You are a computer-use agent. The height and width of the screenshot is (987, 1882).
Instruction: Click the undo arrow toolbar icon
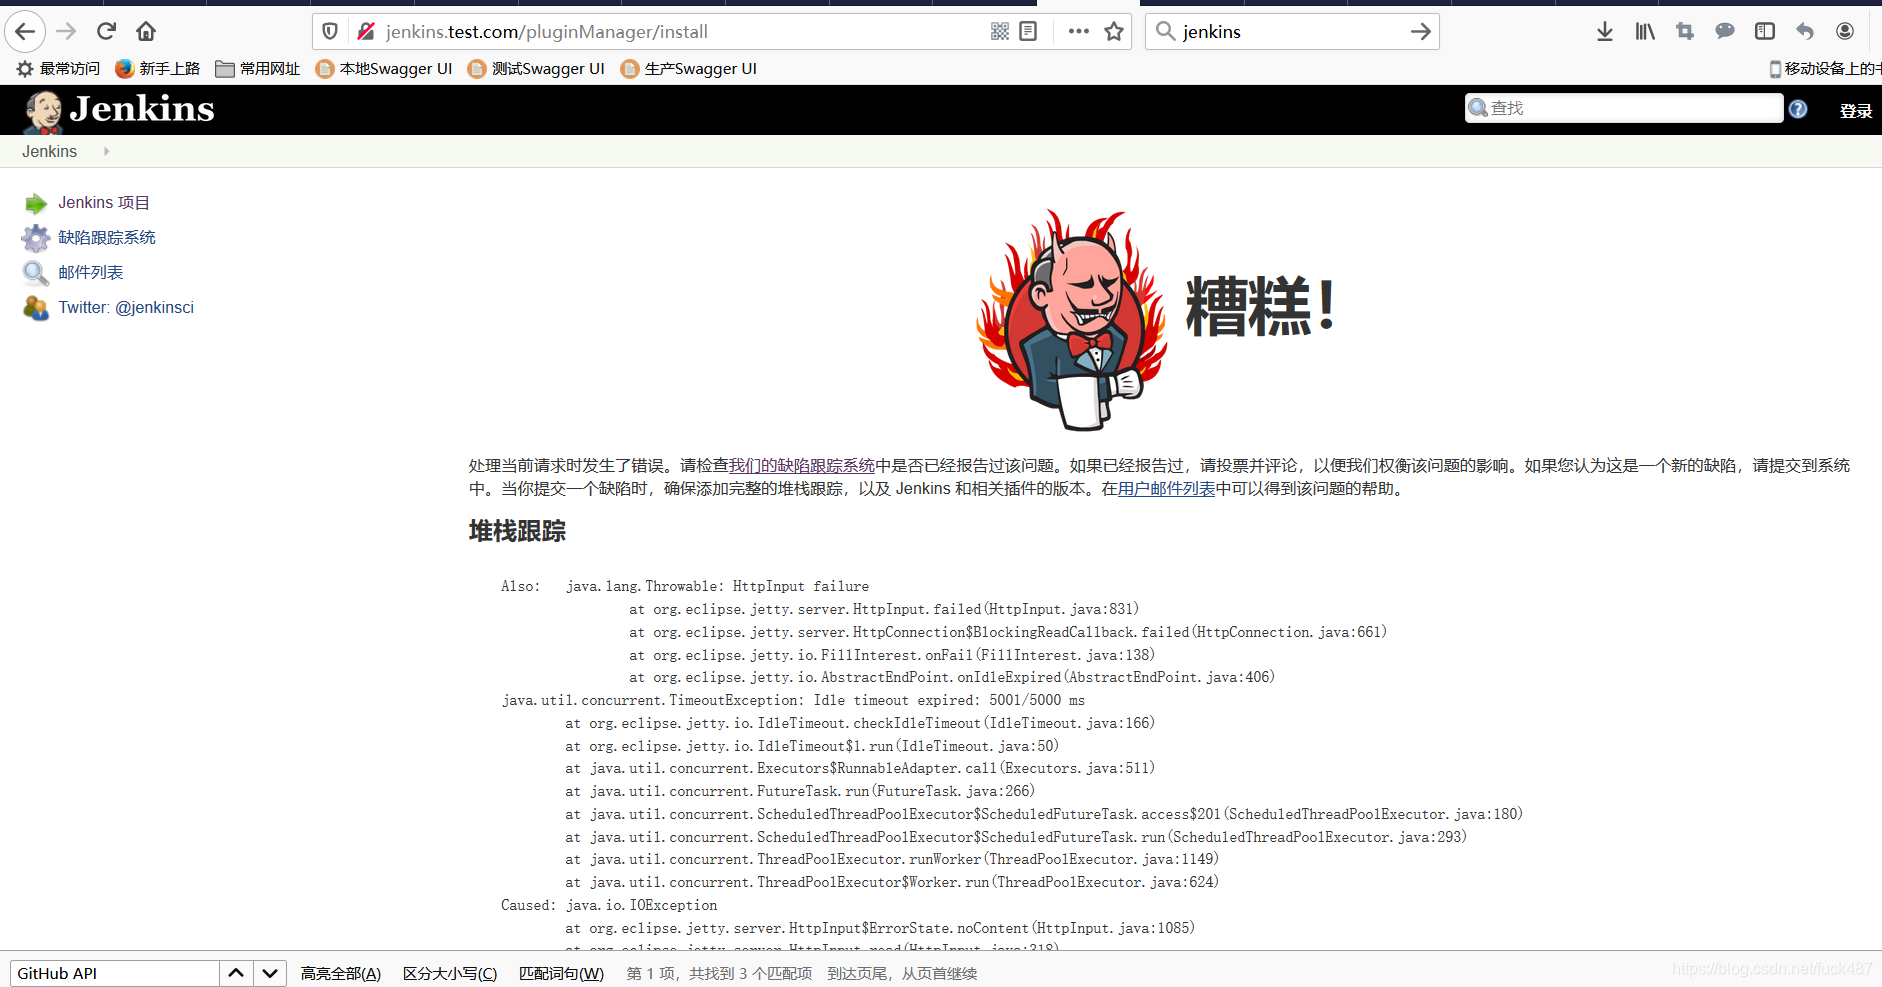click(1805, 32)
